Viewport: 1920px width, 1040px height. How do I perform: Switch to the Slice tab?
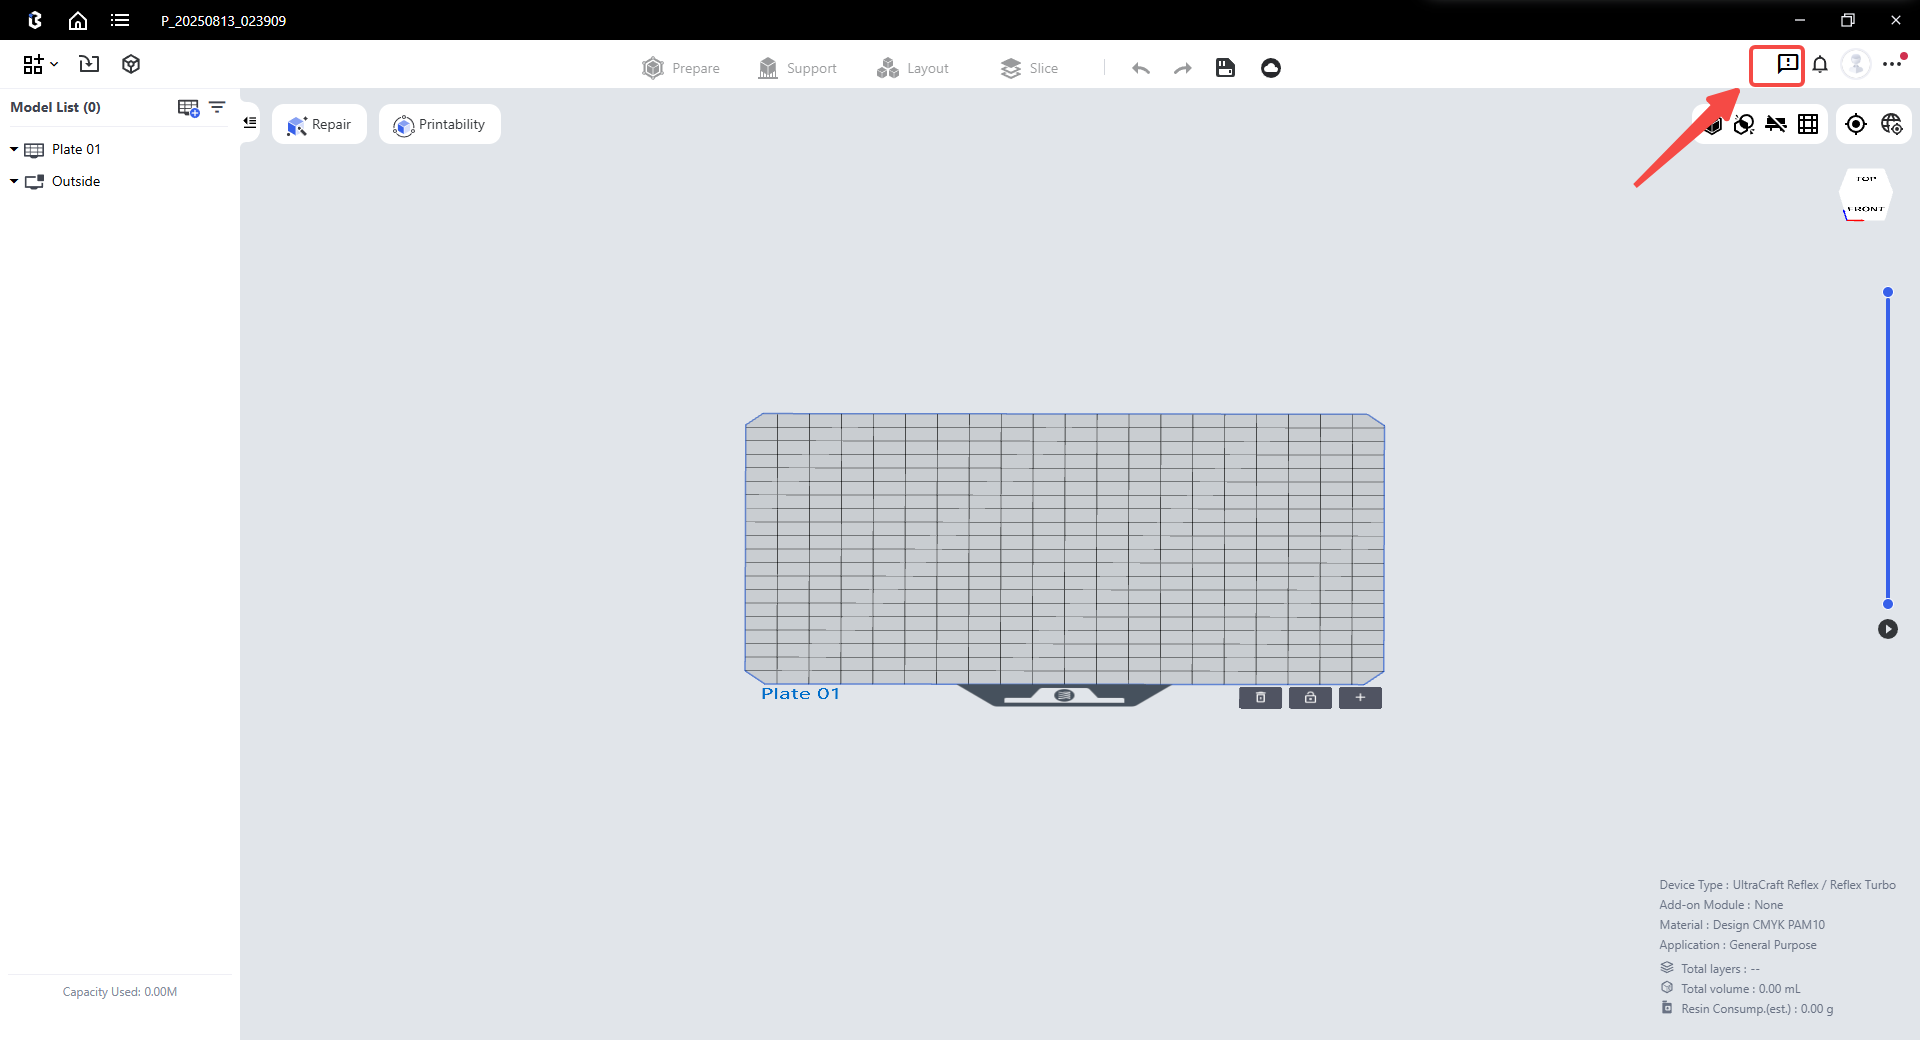tap(1029, 68)
